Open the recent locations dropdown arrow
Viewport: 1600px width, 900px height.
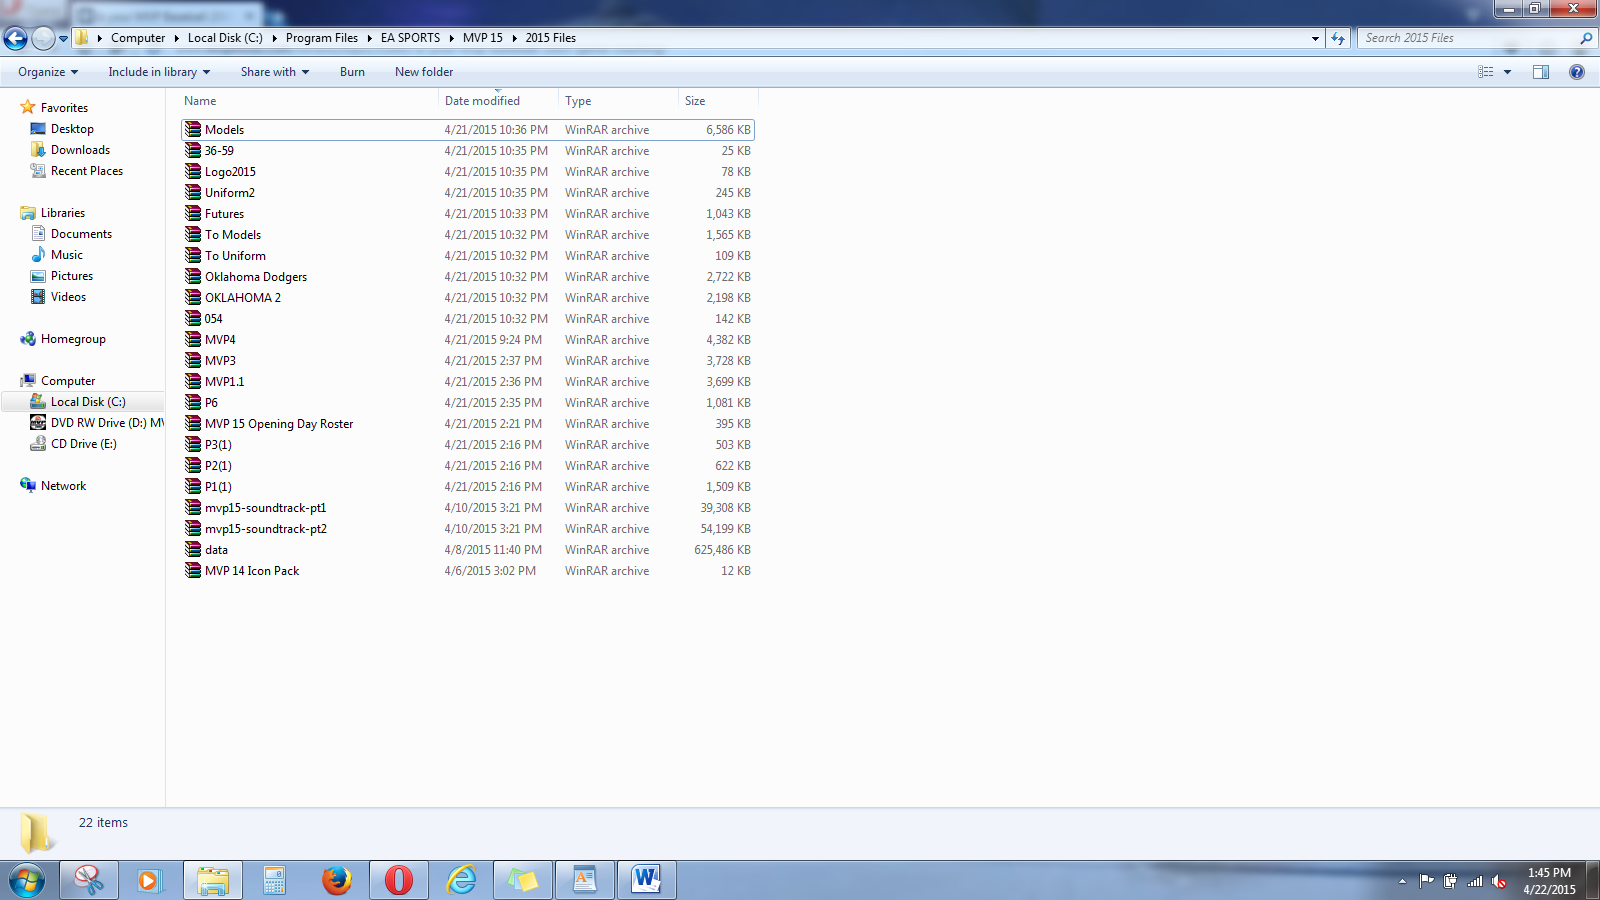pos(63,39)
